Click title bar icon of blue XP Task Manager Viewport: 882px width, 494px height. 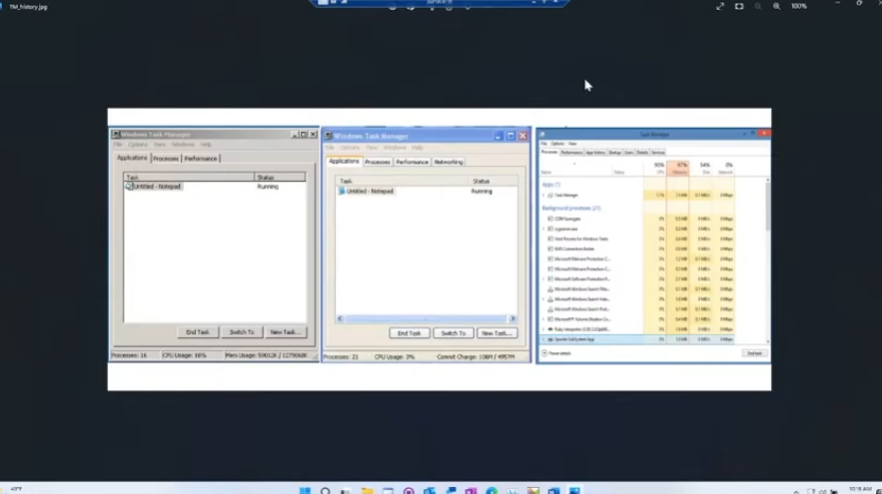click(x=328, y=136)
